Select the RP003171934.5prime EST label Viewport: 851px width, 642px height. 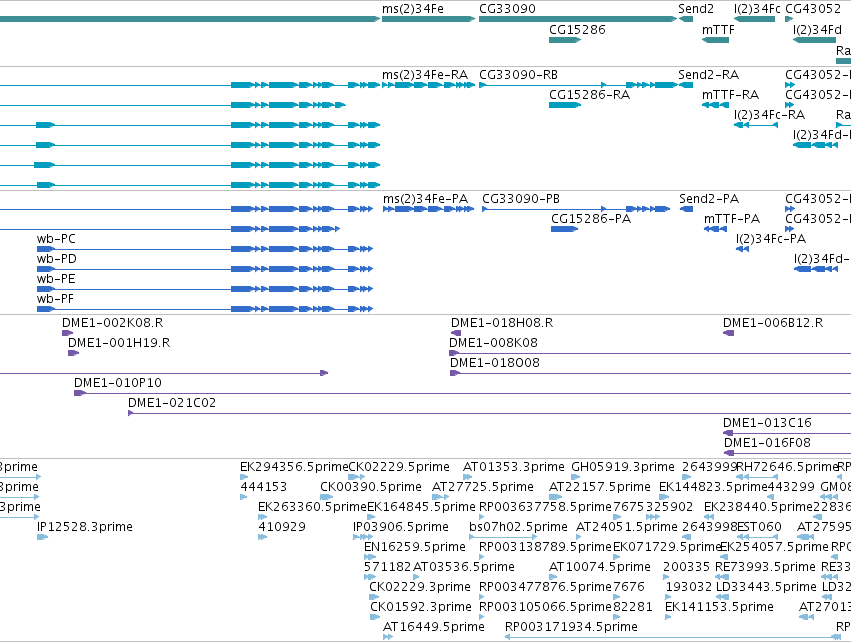pyautogui.click(x=571, y=627)
